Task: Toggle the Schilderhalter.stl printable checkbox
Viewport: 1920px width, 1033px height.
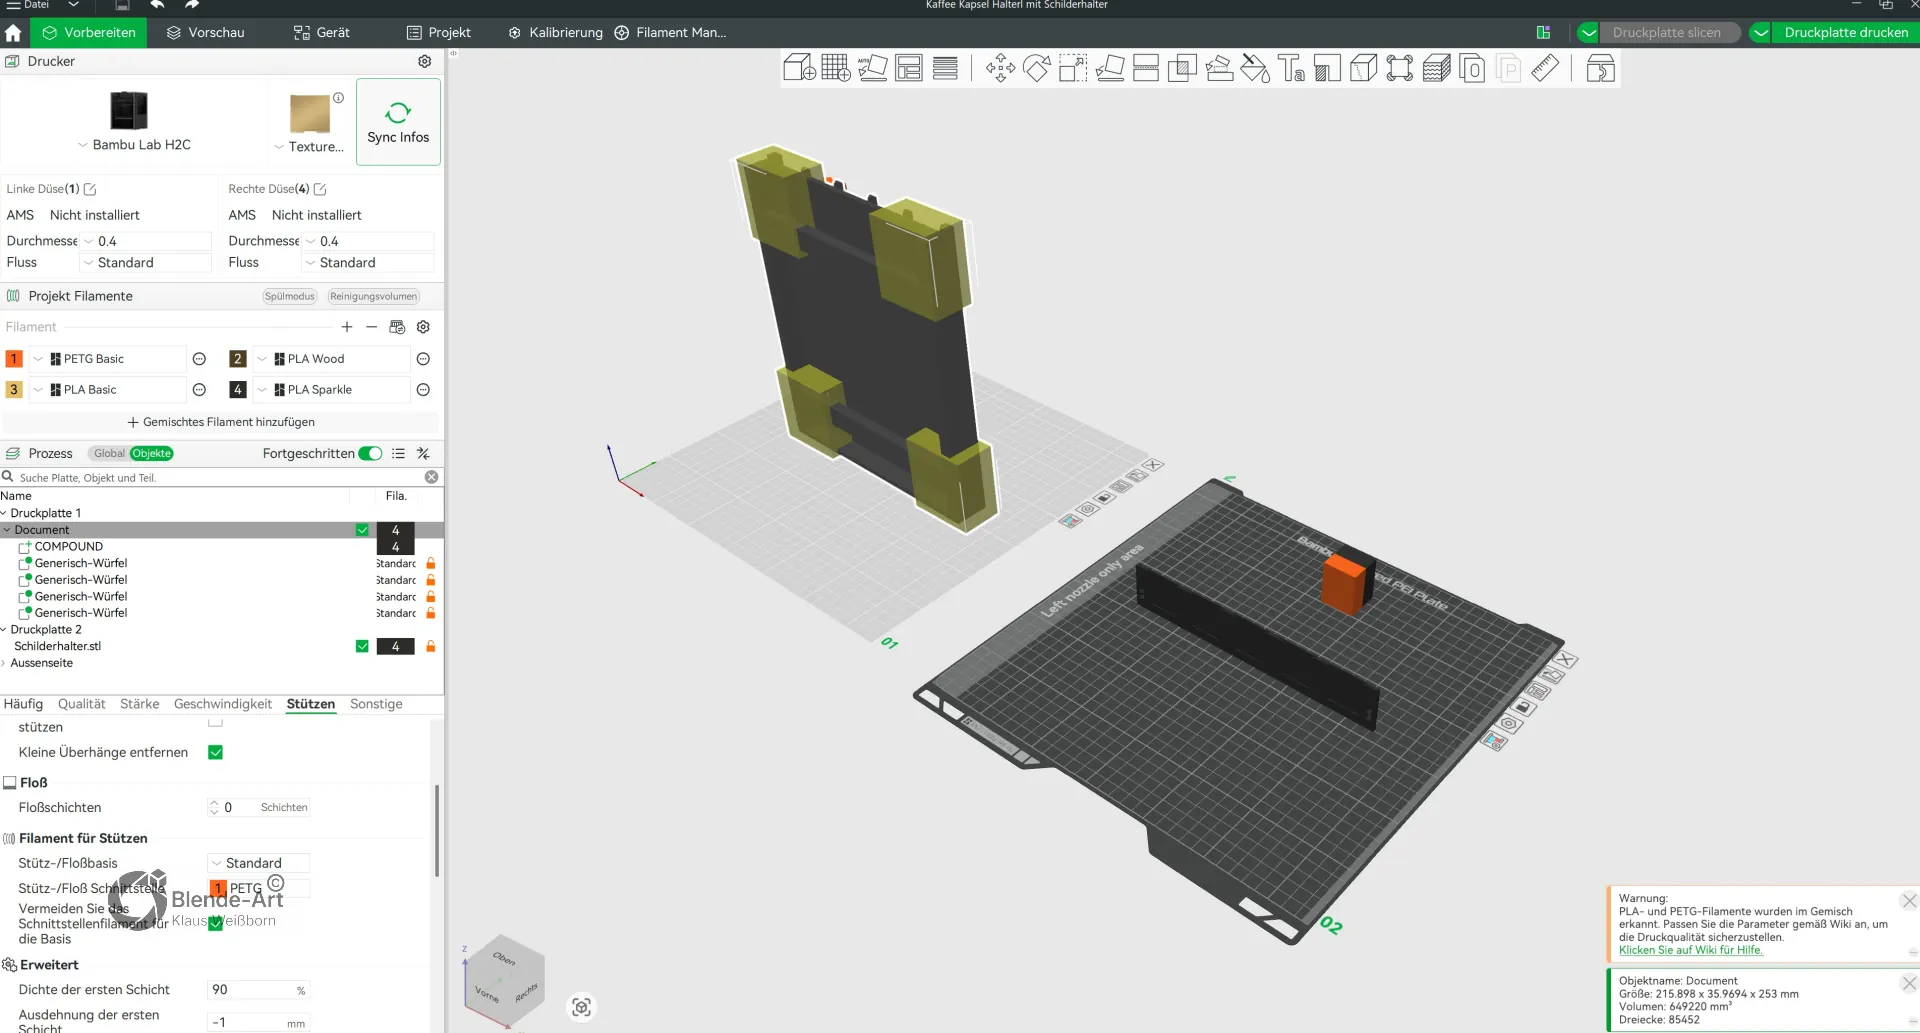Action: pos(362,646)
